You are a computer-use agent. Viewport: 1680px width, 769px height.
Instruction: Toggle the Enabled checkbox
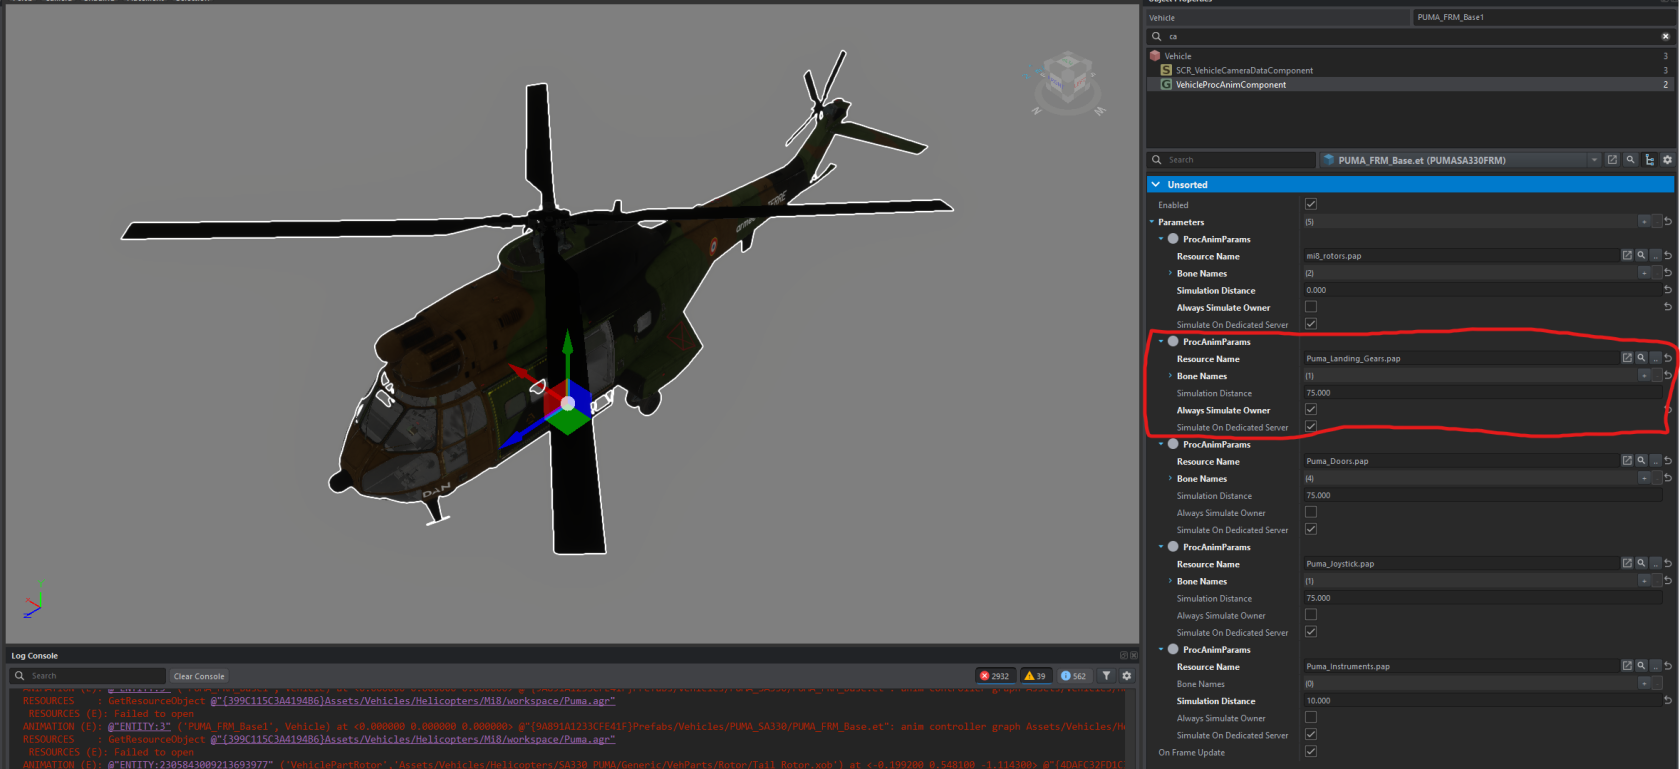click(x=1311, y=204)
